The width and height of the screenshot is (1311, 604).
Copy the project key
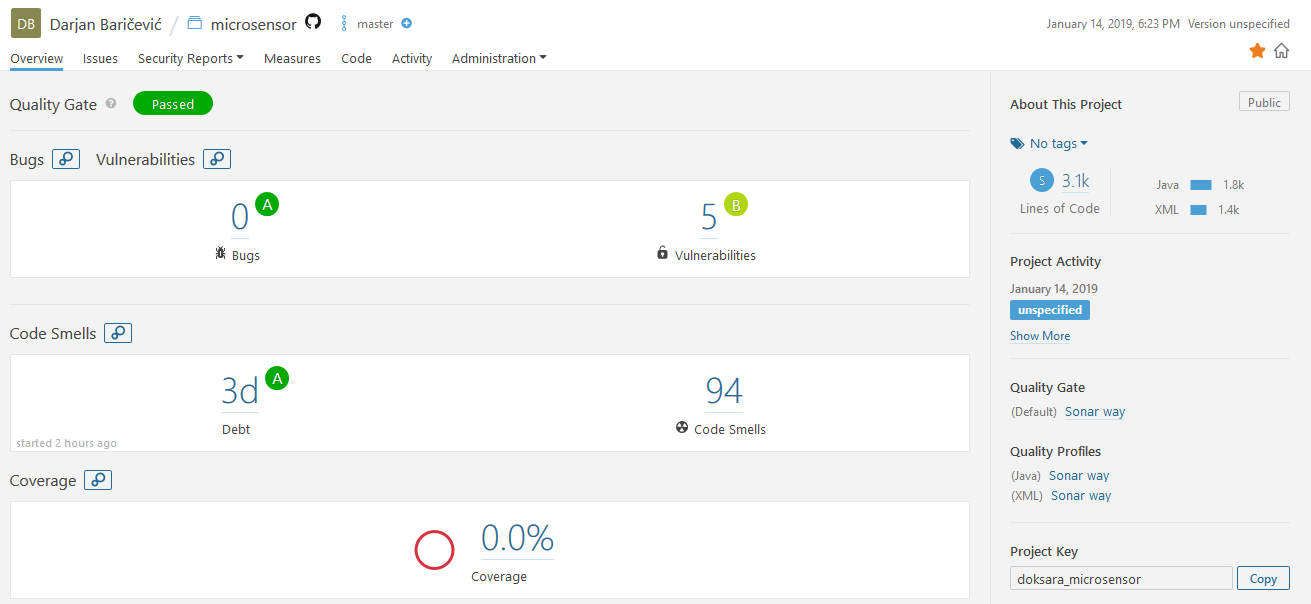[x=1263, y=578]
